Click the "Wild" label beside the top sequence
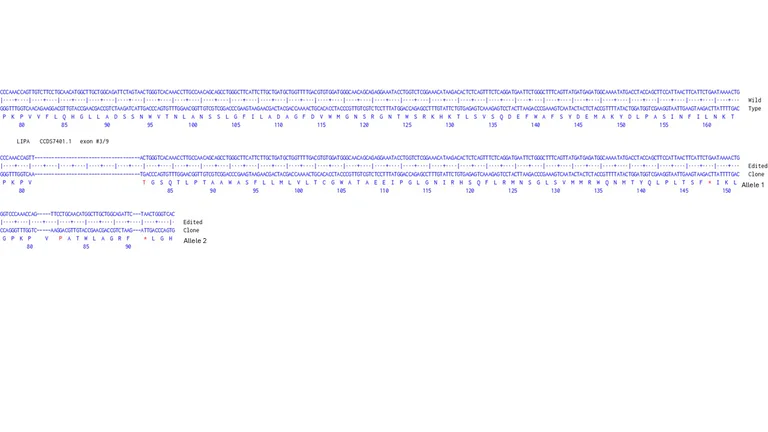 754,100
